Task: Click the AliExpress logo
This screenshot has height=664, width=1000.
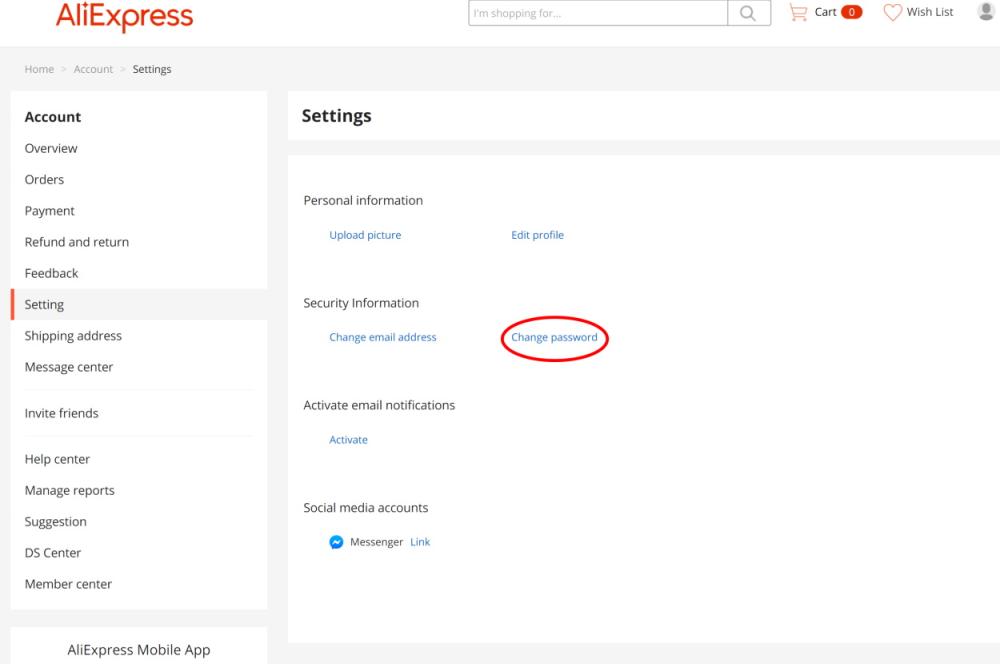Action: pos(124,16)
